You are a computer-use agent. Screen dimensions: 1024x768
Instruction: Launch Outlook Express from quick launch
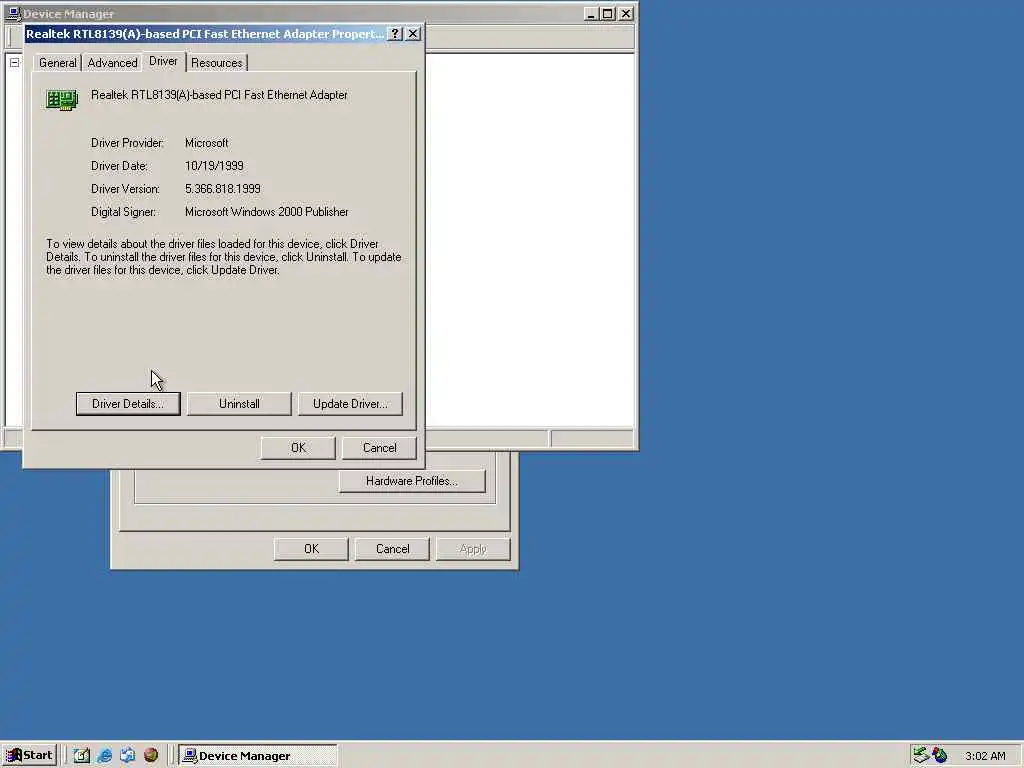tap(127, 756)
